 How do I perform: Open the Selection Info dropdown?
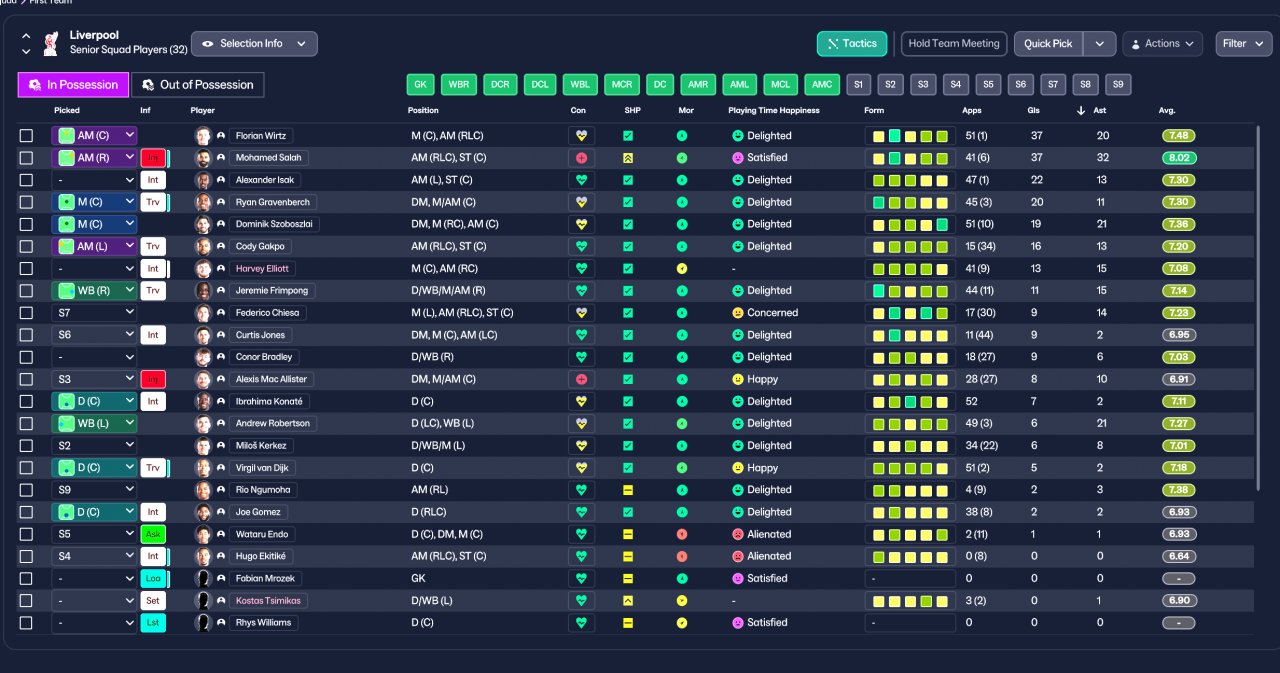point(254,44)
